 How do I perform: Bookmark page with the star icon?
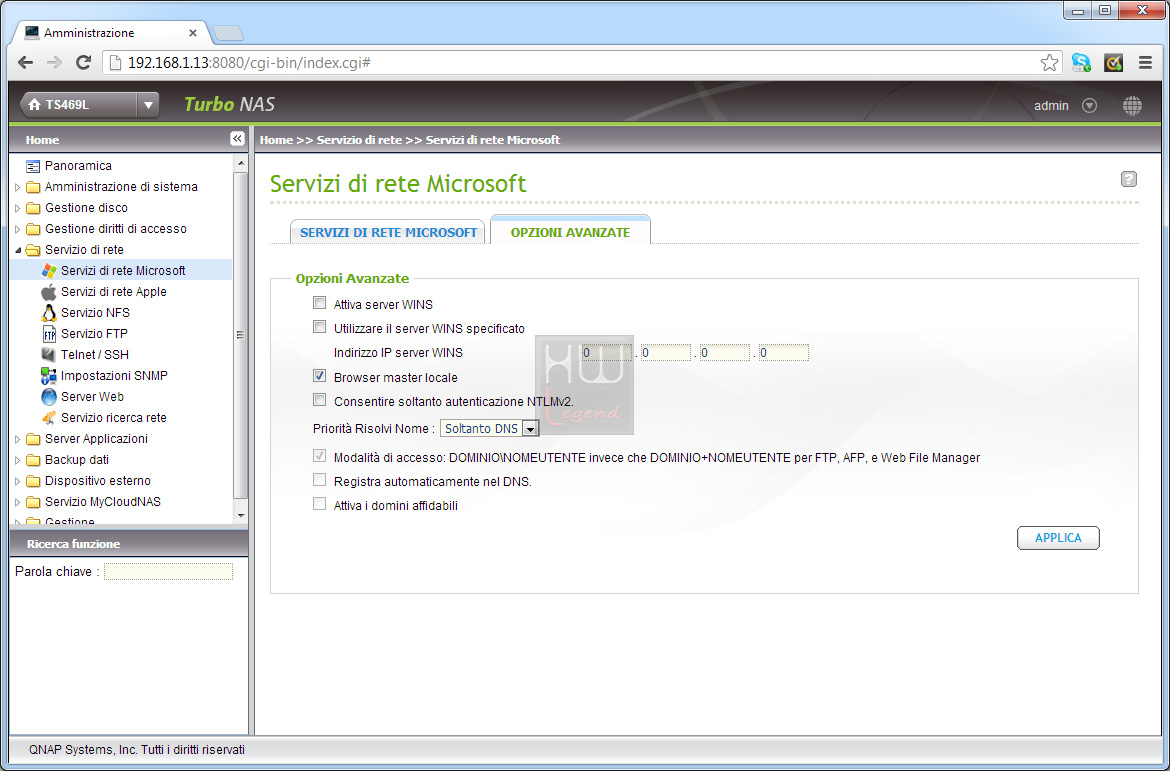(x=1049, y=63)
